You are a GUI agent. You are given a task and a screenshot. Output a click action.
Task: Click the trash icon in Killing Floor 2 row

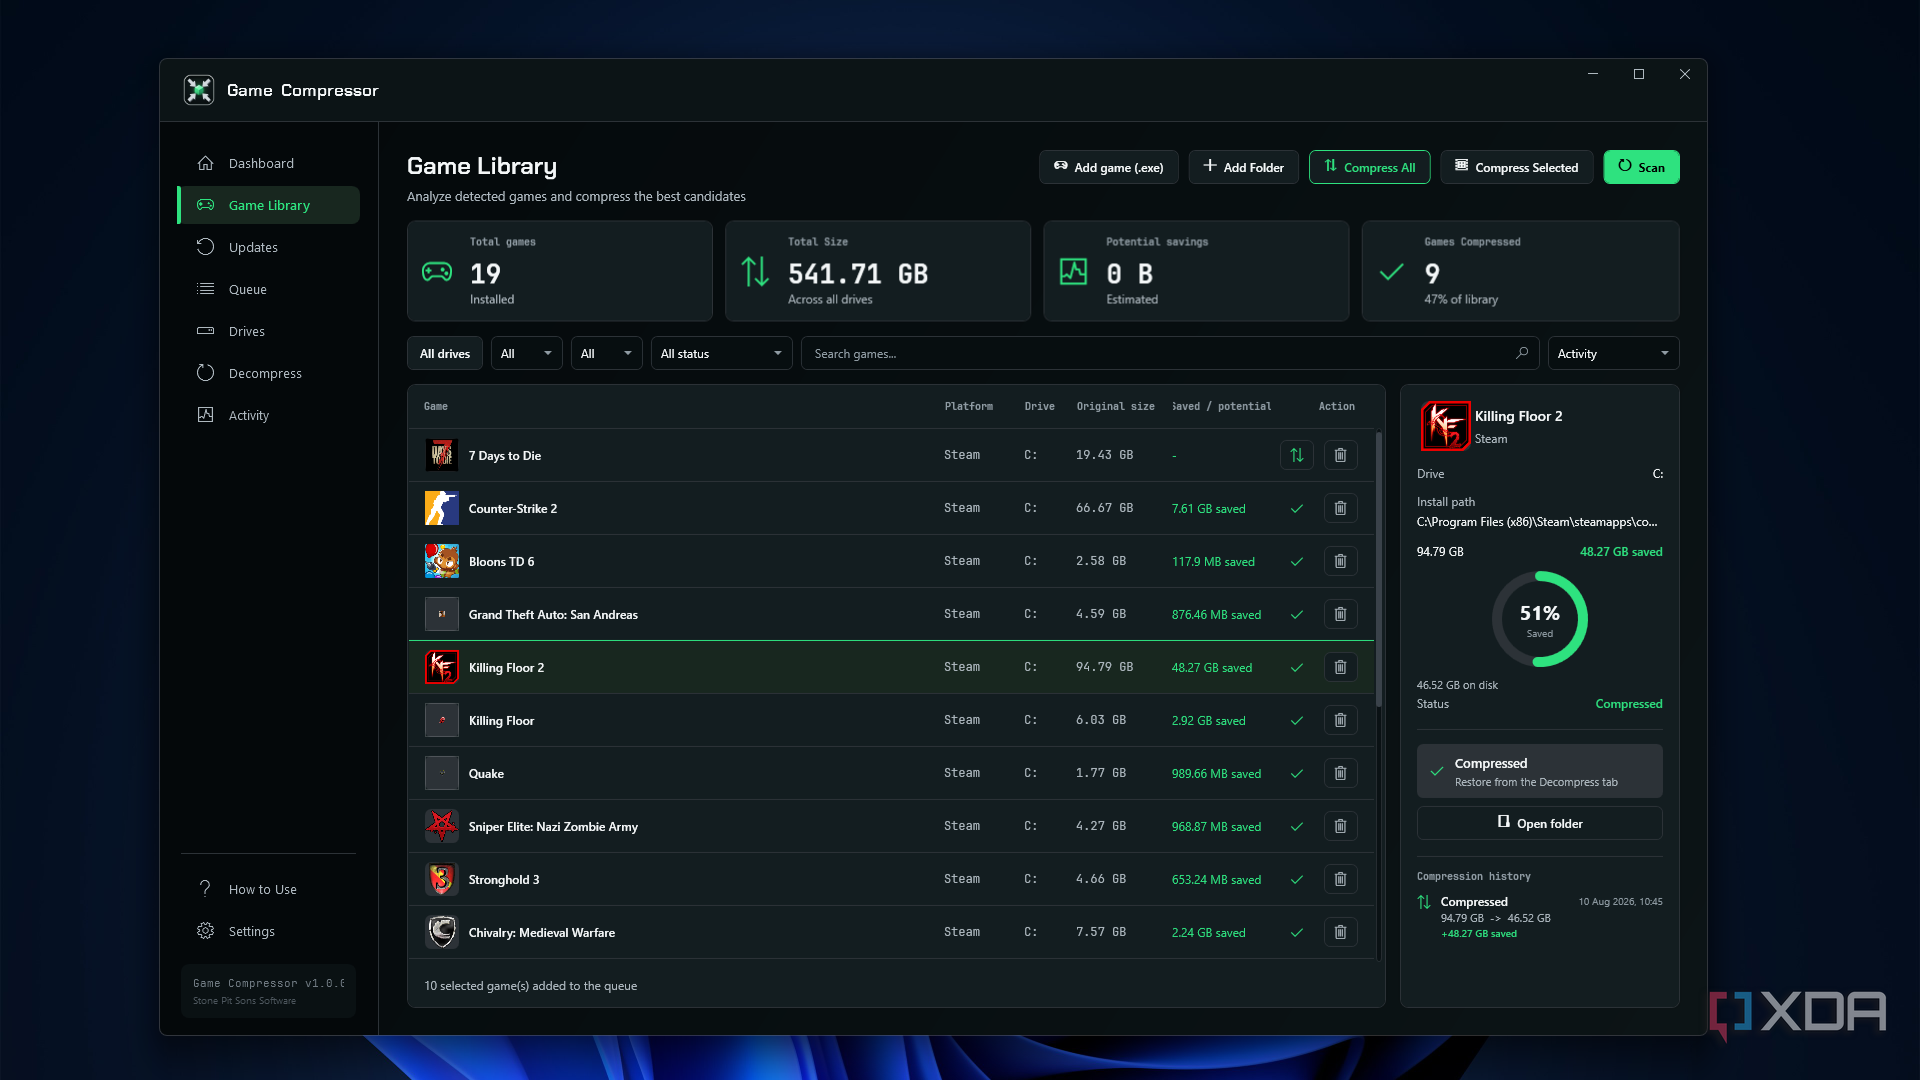1340,667
